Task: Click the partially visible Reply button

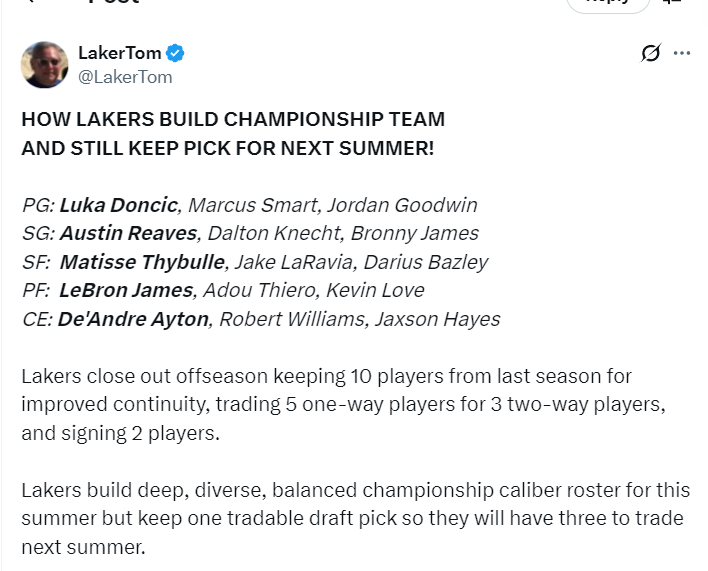Action: point(608,4)
